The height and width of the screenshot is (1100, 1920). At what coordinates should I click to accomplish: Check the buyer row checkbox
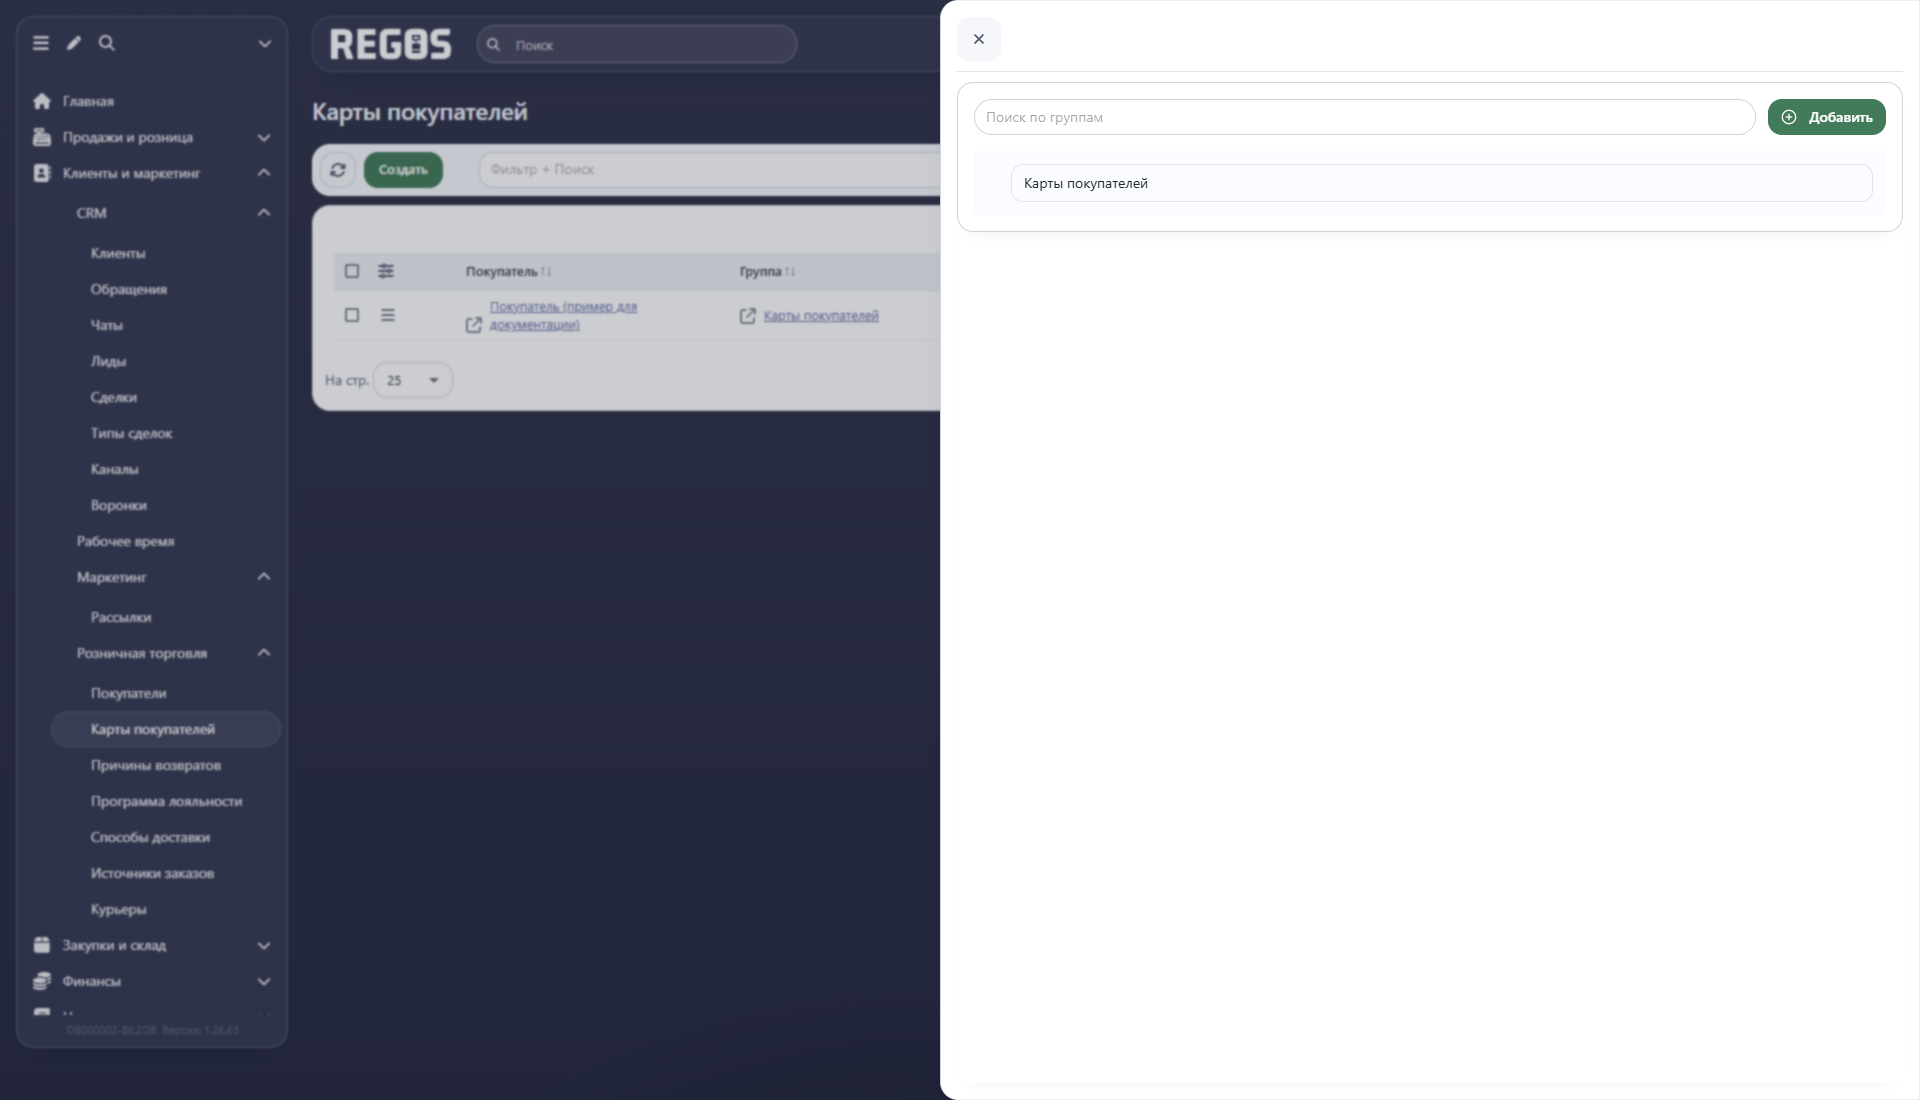pyautogui.click(x=352, y=315)
